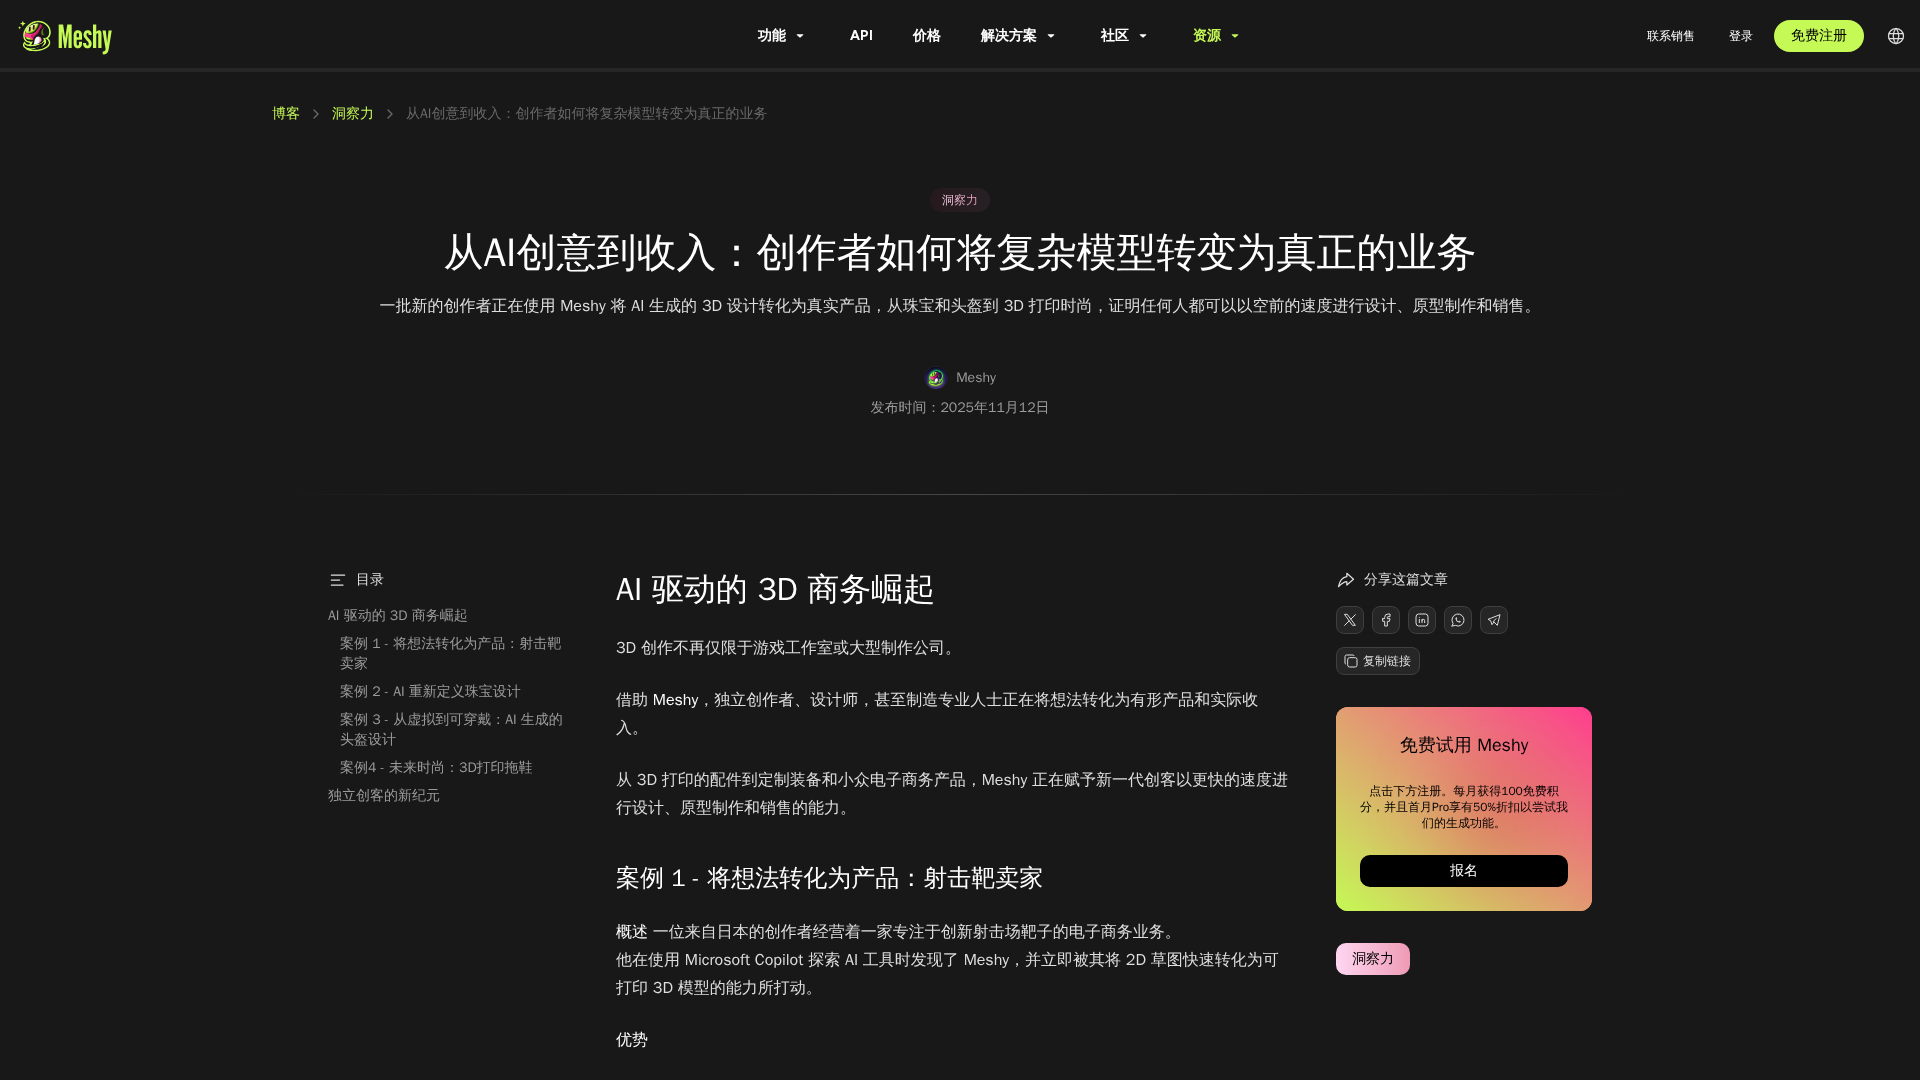Click the 复制链接 copy link button

(x=1377, y=661)
